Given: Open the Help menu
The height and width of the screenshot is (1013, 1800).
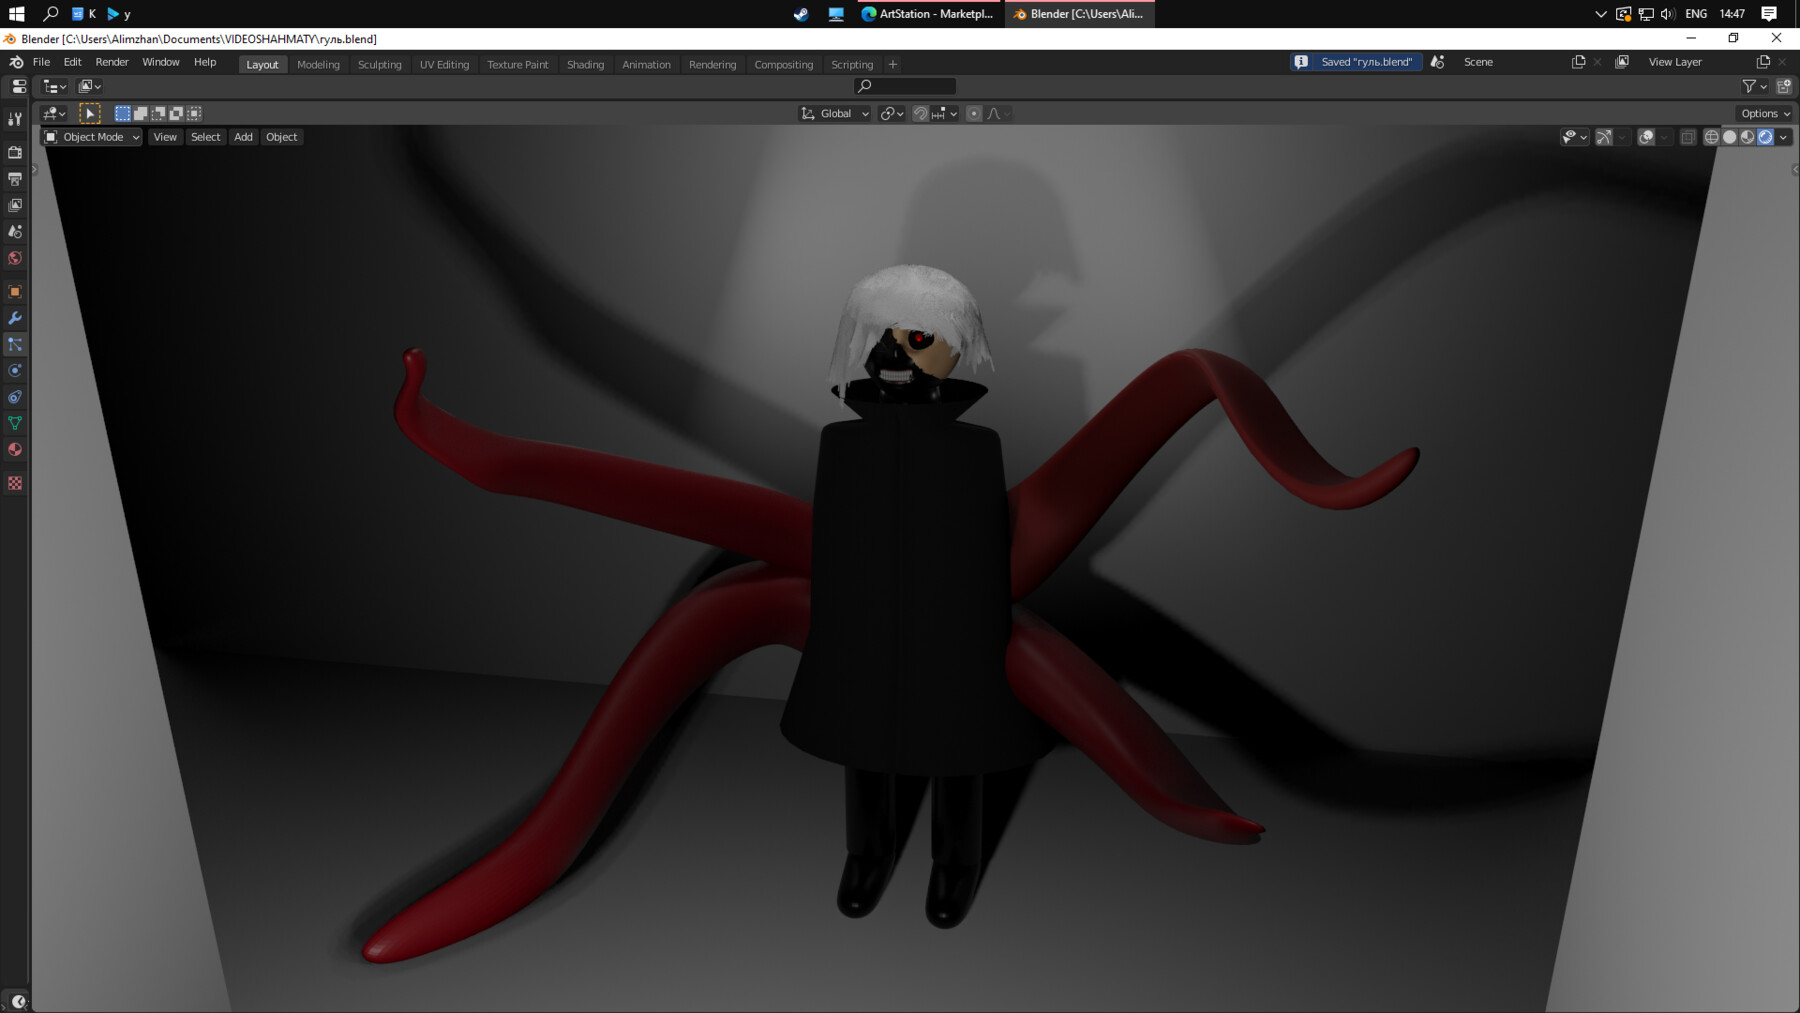Looking at the screenshot, I should 205,62.
